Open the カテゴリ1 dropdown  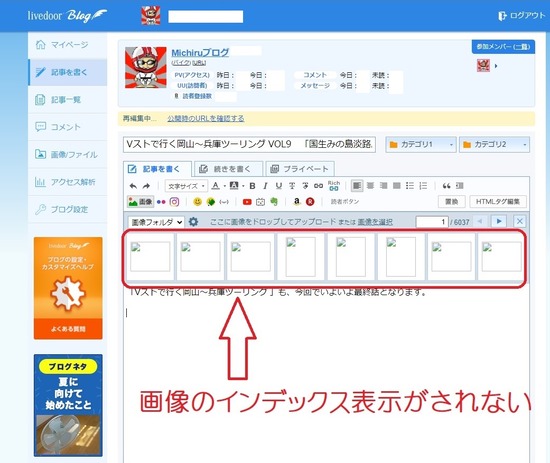click(421, 145)
